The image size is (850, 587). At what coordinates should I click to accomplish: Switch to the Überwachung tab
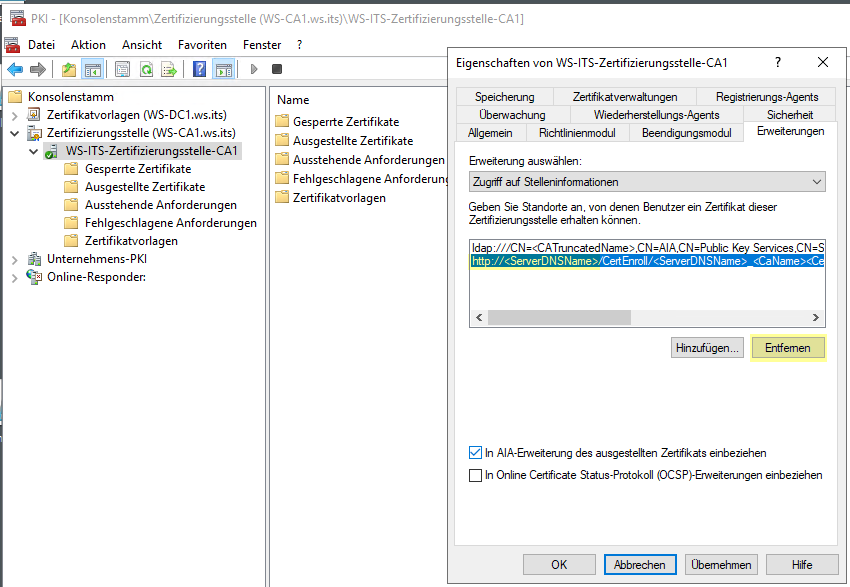point(512,114)
